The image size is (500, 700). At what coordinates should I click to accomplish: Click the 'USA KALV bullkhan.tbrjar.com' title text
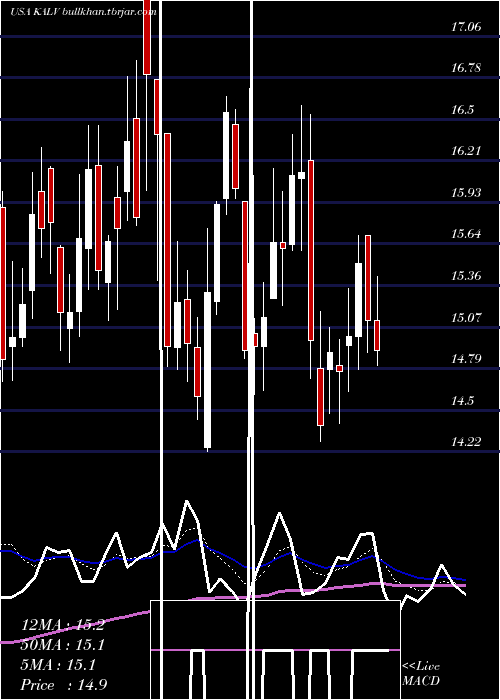[83, 12]
